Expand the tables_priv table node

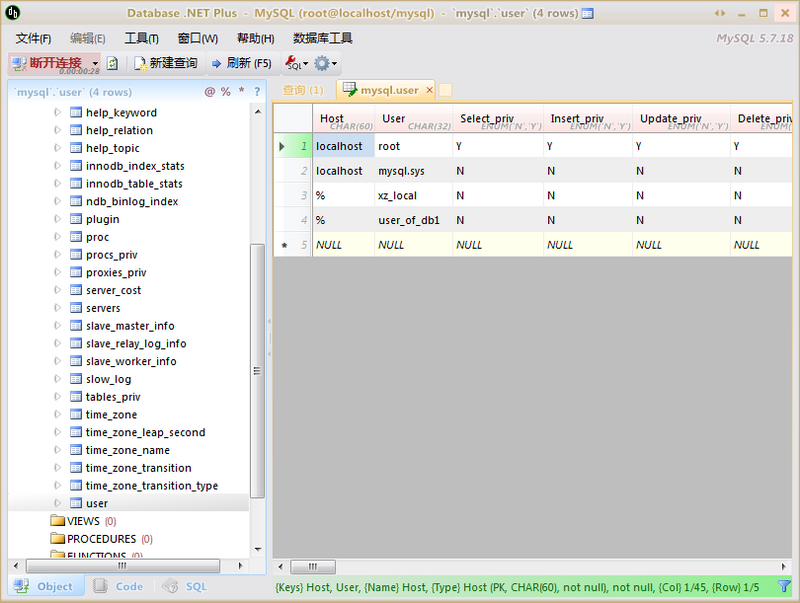58,396
